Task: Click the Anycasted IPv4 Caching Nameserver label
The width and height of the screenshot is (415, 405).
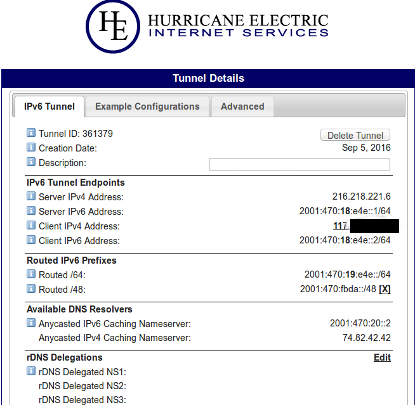Action: 115,338
